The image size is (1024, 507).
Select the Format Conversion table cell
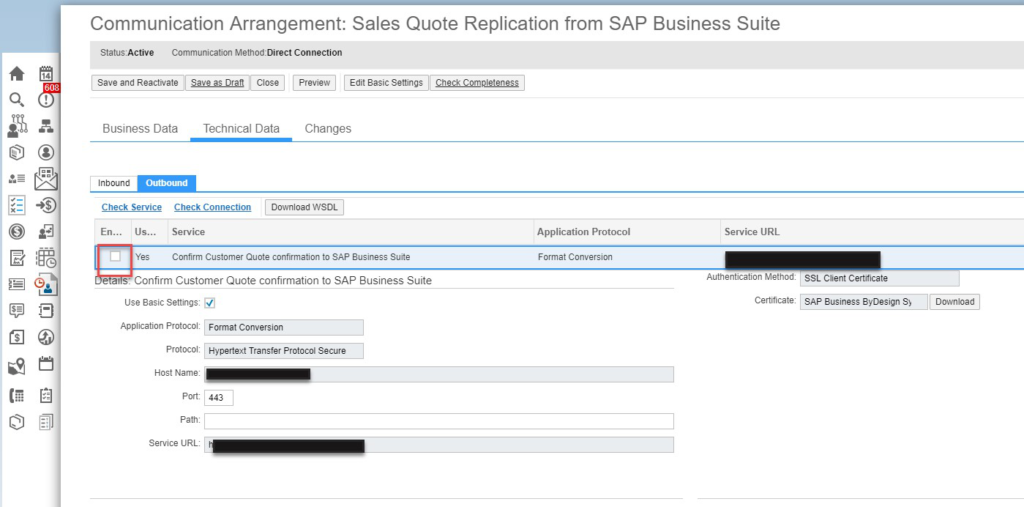[626, 257]
